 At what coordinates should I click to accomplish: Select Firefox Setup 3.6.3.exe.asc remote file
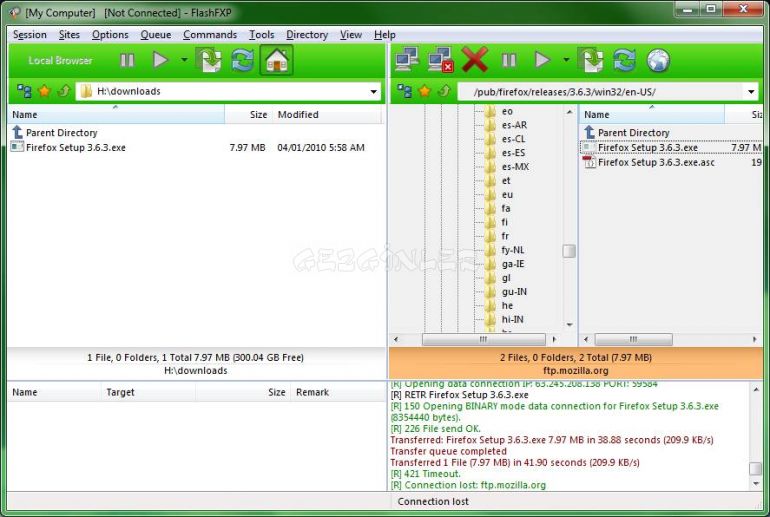coord(656,162)
